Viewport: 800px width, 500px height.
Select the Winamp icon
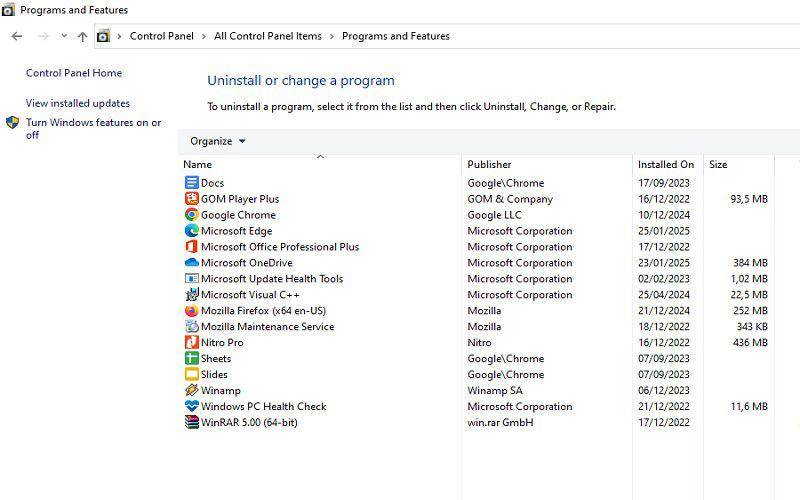191,390
